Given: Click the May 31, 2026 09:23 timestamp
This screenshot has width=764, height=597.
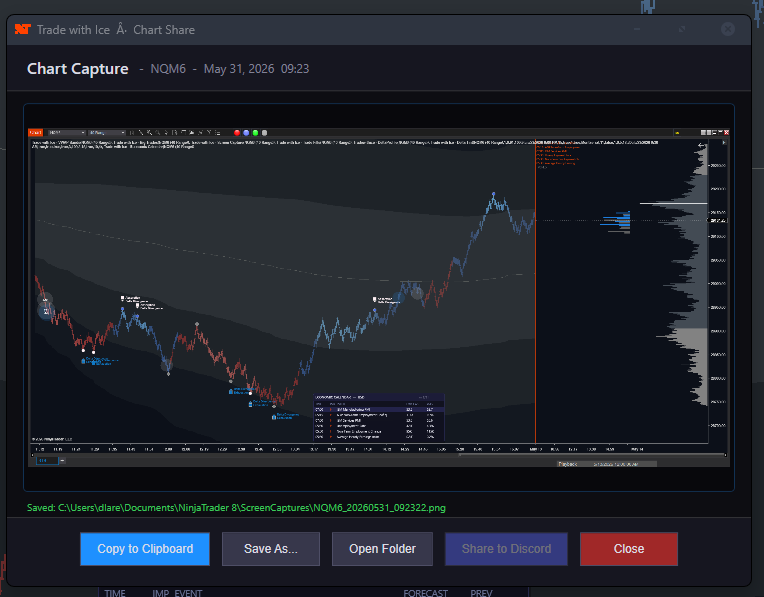Looking at the screenshot, I should pos(256,69).
